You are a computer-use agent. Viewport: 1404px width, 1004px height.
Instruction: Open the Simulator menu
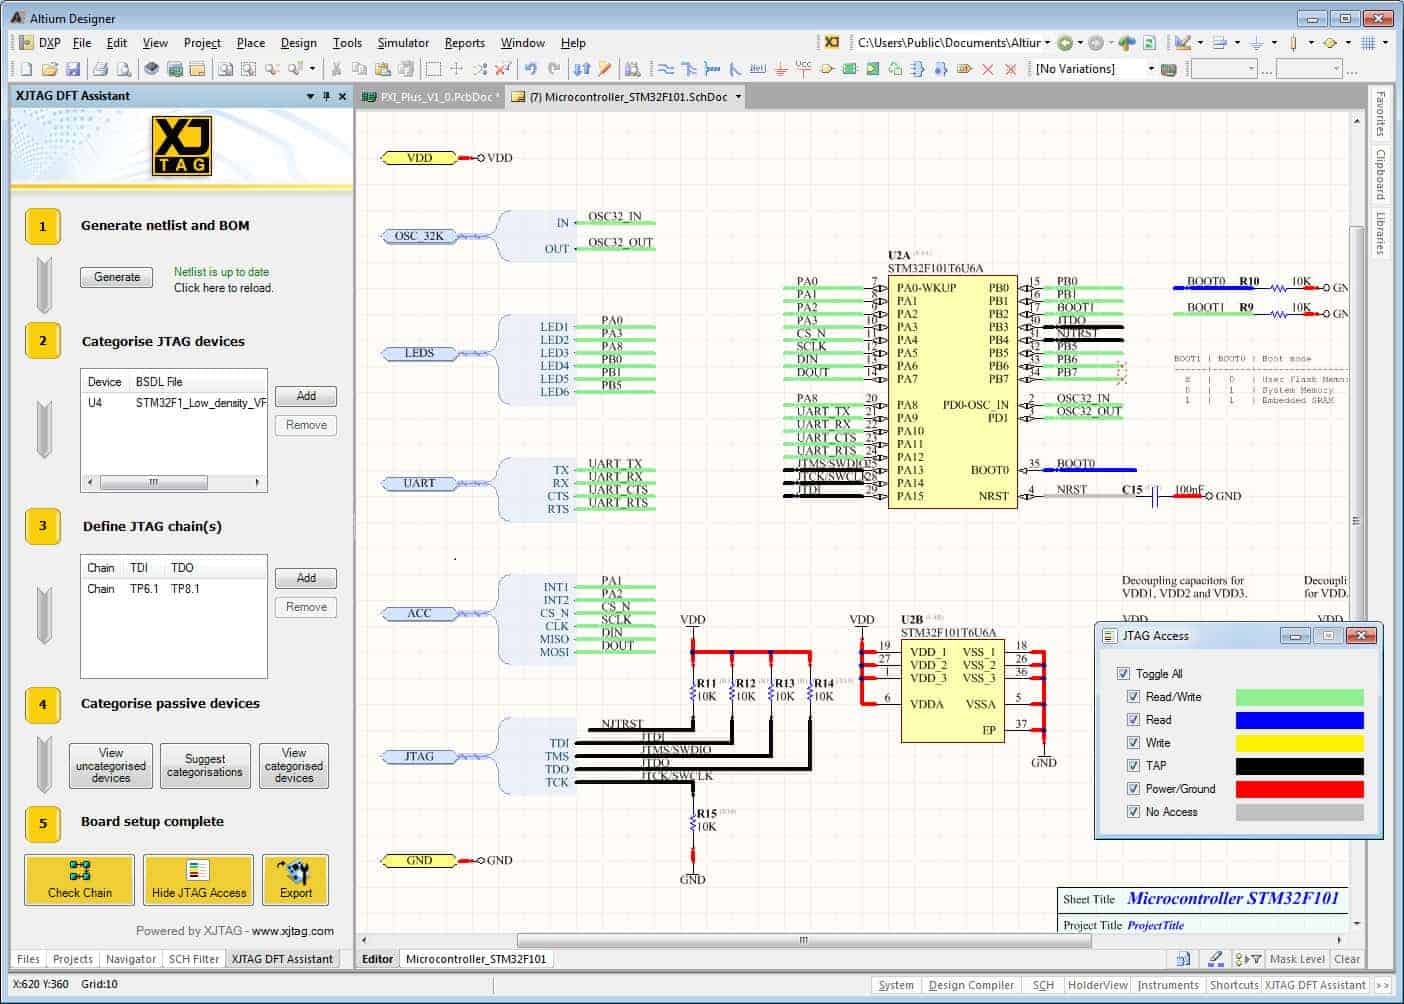pos(402,43)
